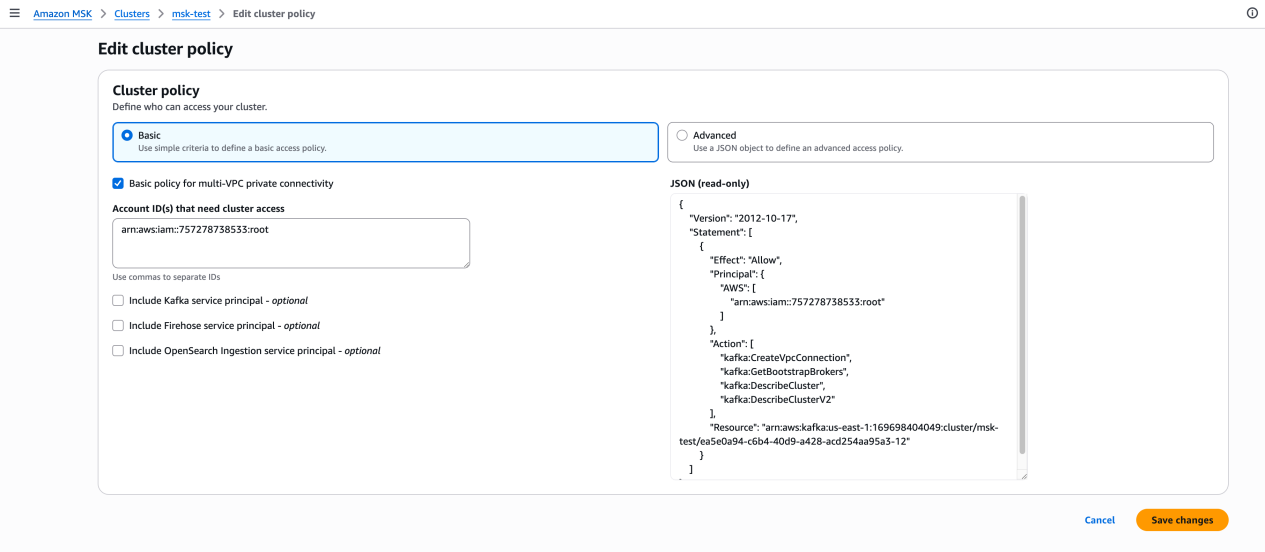Click inside the JSON read-only policy box

click(848, 337)
